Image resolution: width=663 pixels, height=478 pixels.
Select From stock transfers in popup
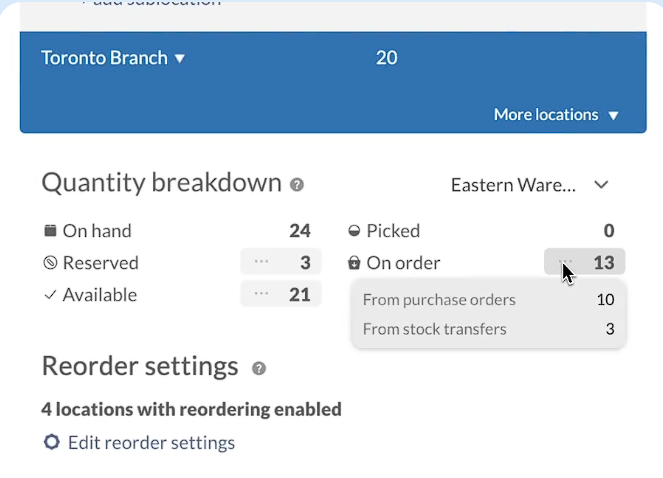coord(434,329)
